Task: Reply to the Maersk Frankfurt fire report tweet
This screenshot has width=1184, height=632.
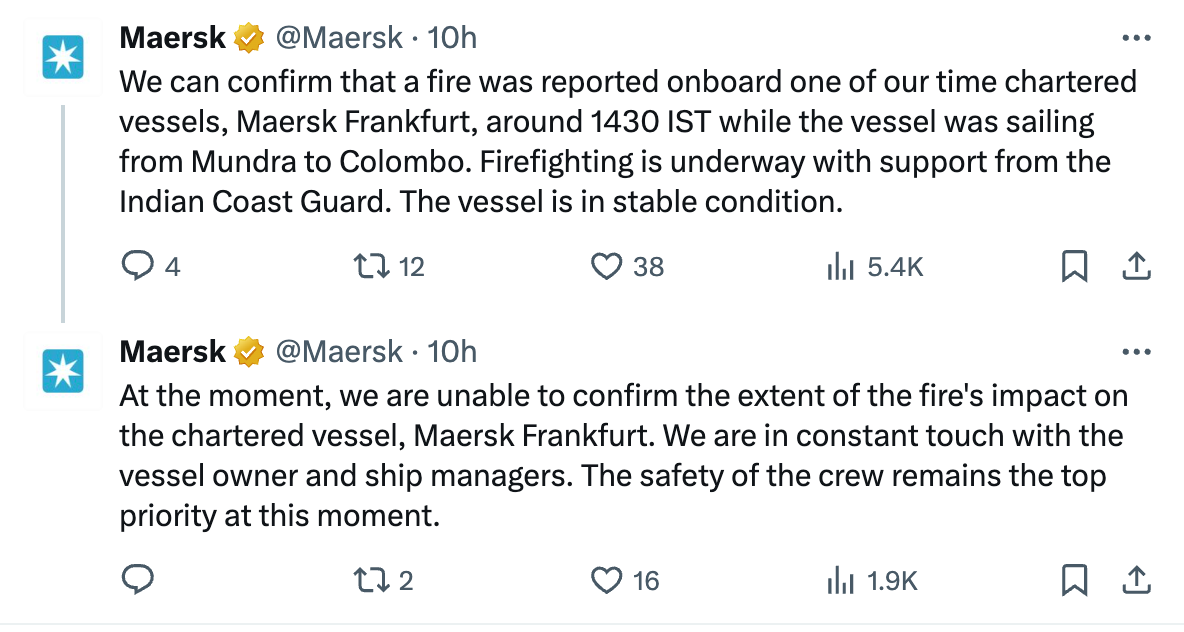Action: 136,266
